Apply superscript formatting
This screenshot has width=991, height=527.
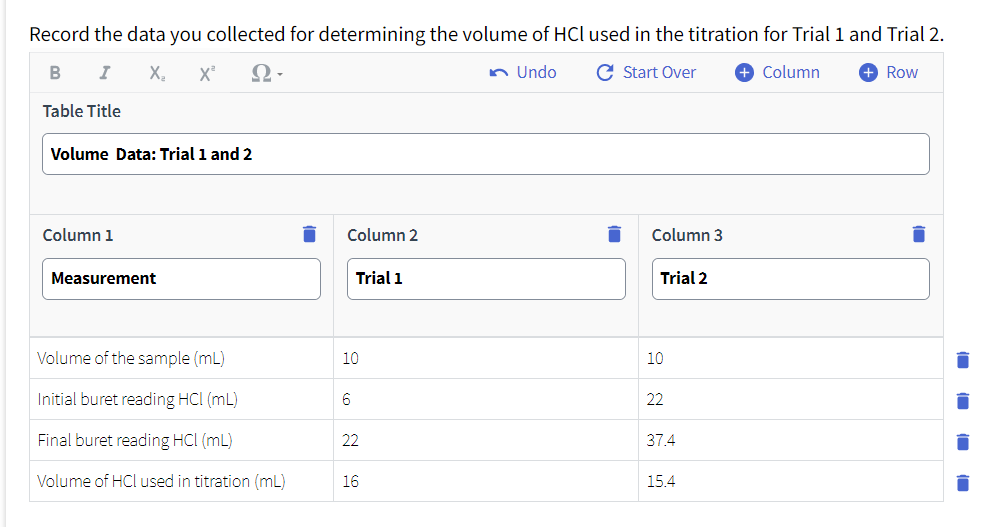[x=207, y=73]
